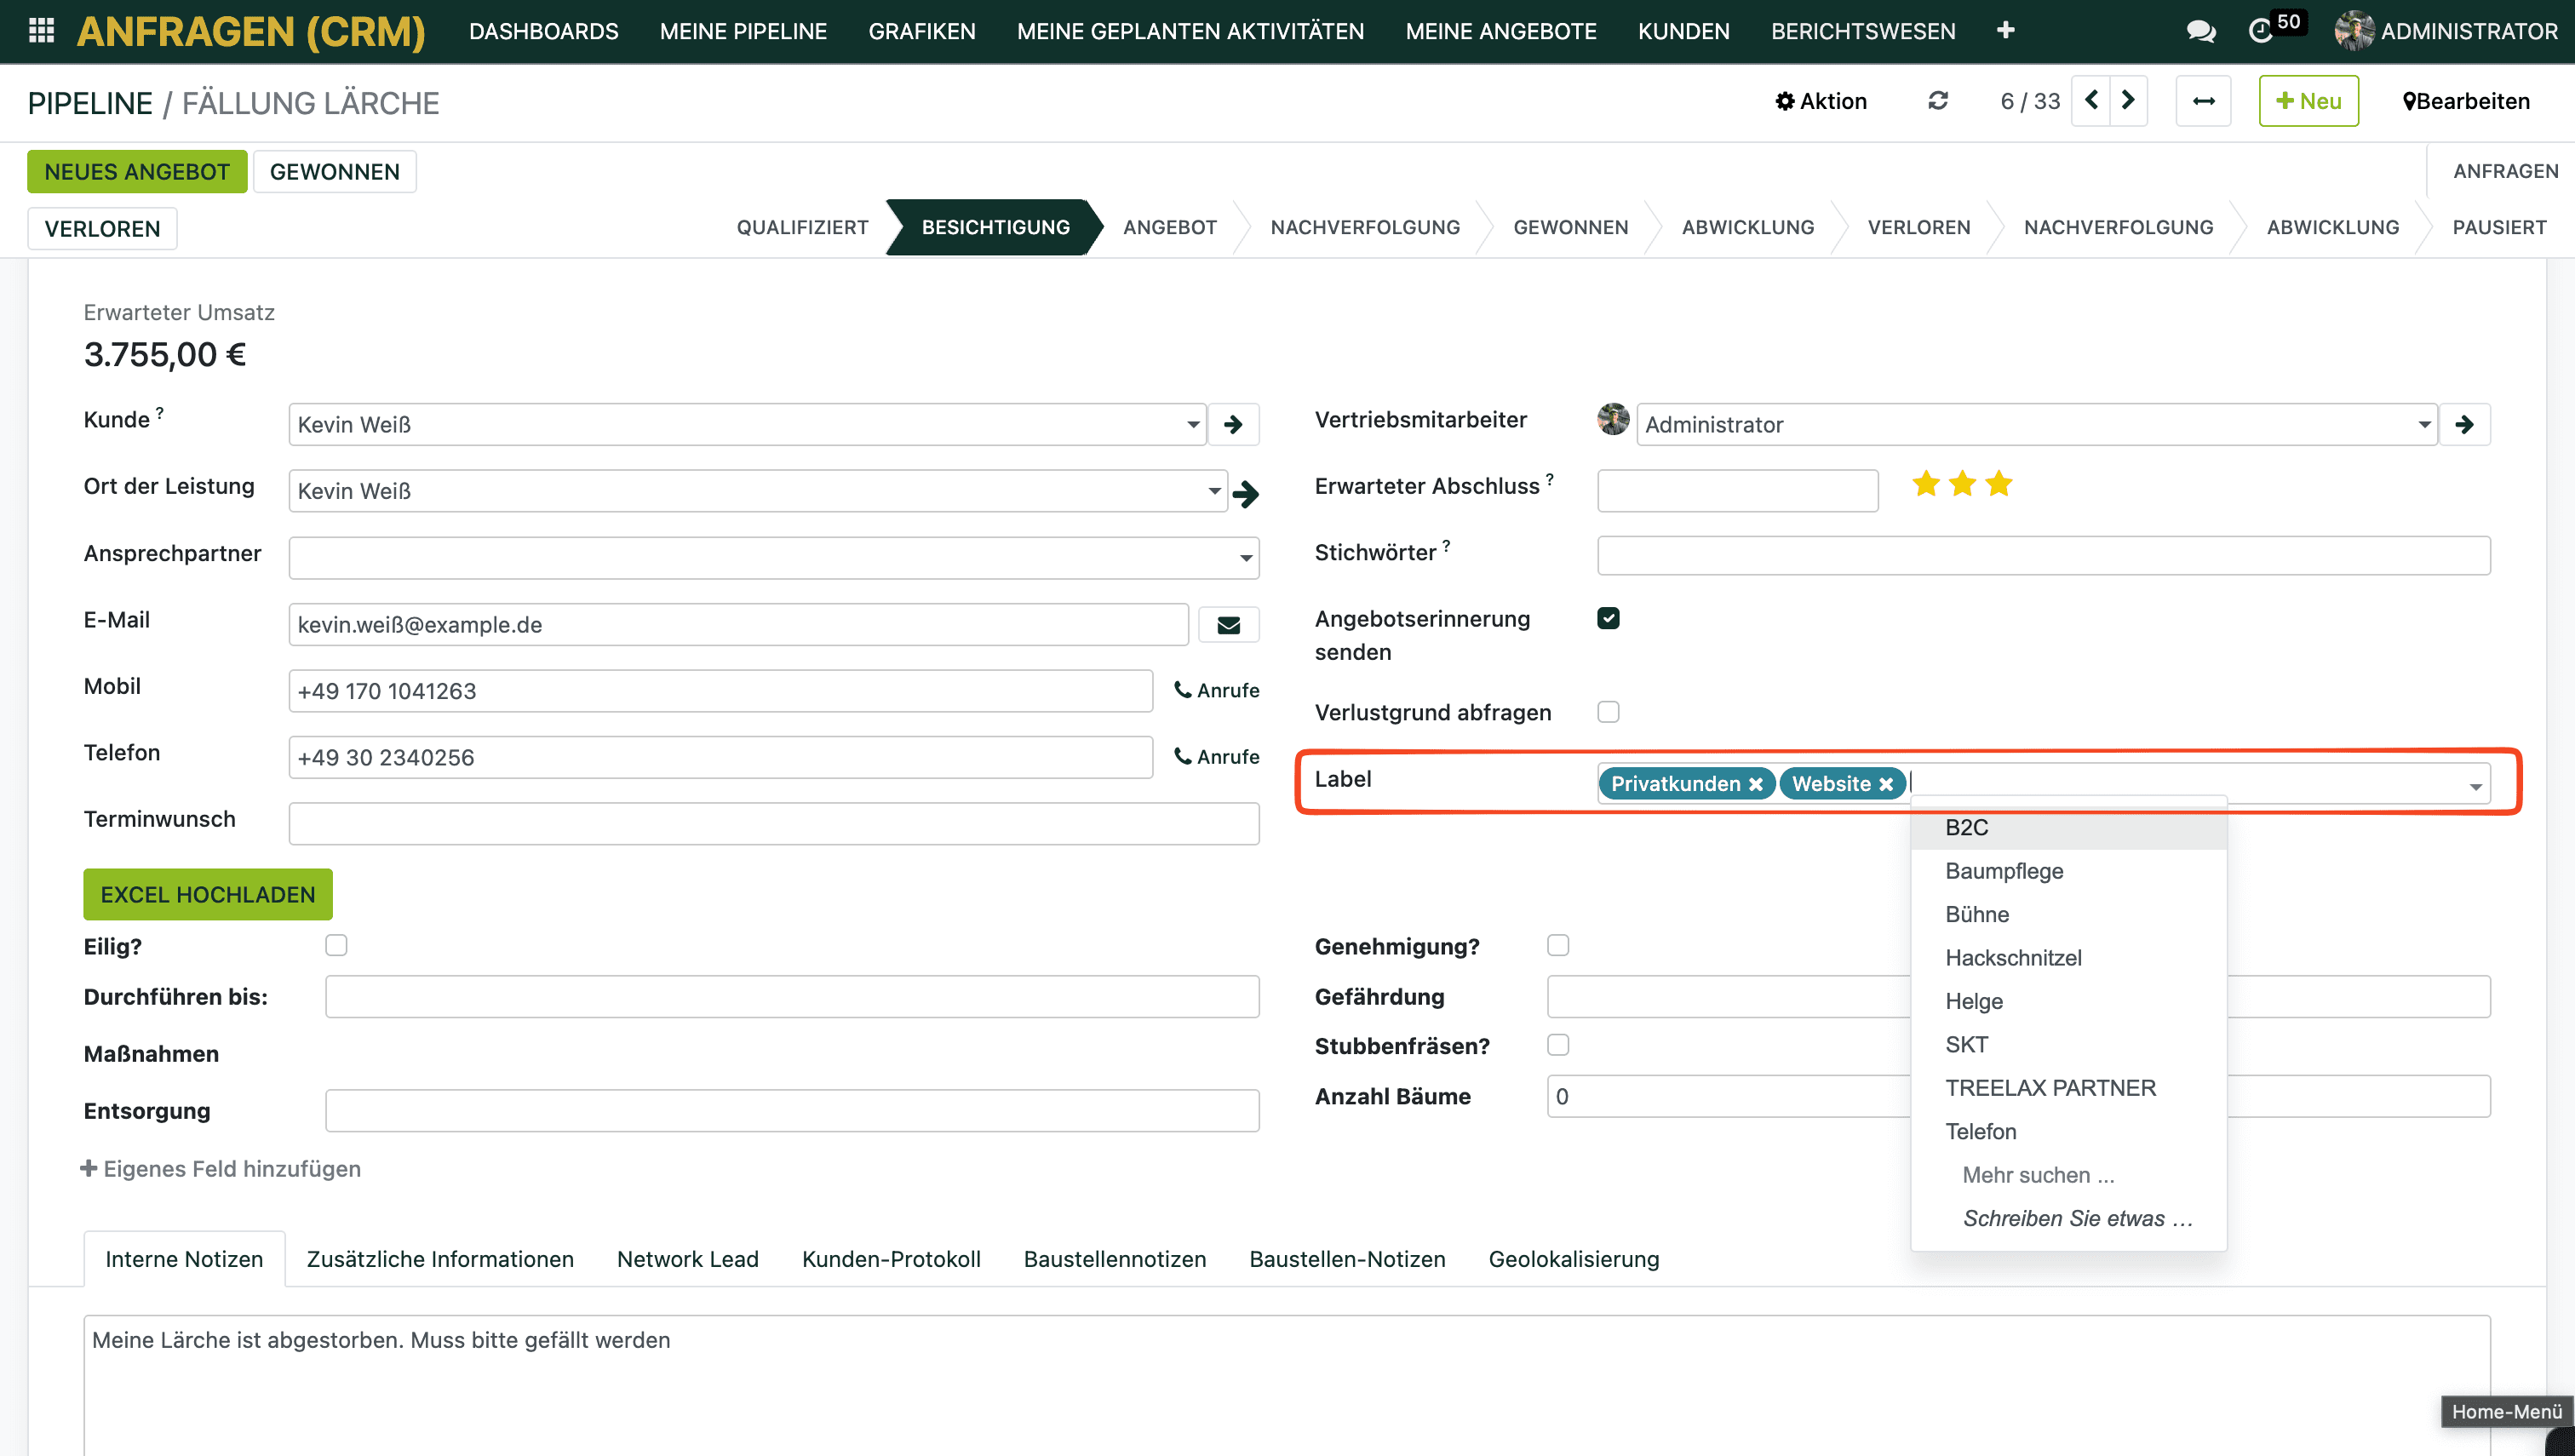Image resolution: width=2575 pixels, height=1456 pixels.
Task: Open Kunde record via arrow icon
Action: 1233,424
